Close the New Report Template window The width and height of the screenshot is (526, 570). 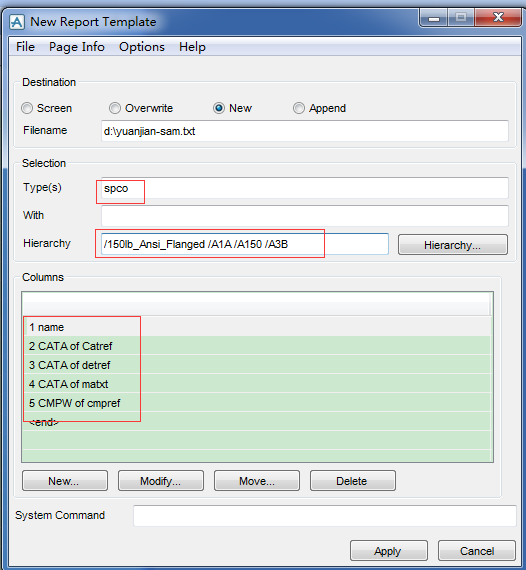tap(498, 17)
